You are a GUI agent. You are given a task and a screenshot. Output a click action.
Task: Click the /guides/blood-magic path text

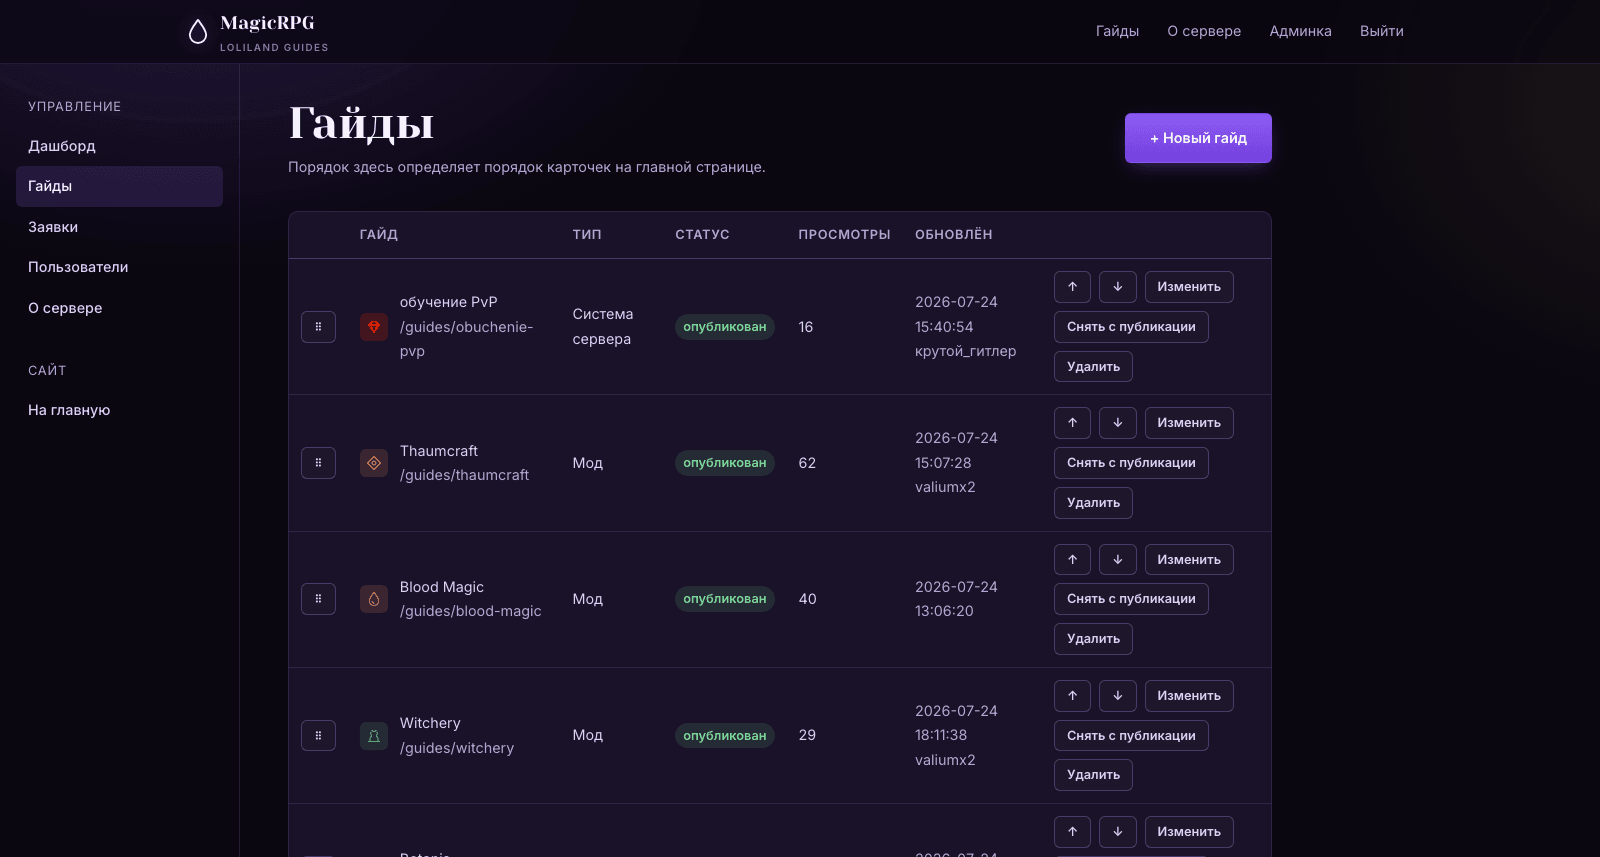(470, 611)
